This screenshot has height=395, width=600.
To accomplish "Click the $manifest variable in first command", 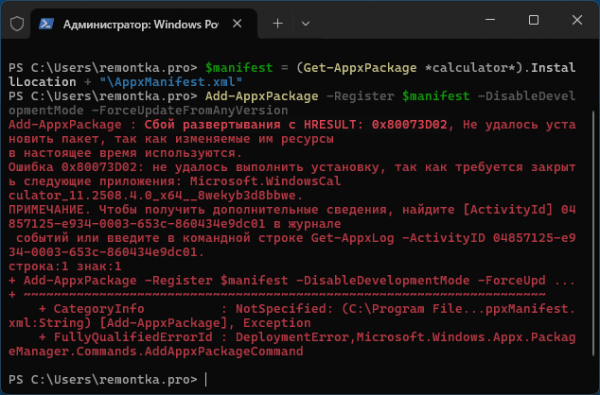I will [x=239, y=68].
